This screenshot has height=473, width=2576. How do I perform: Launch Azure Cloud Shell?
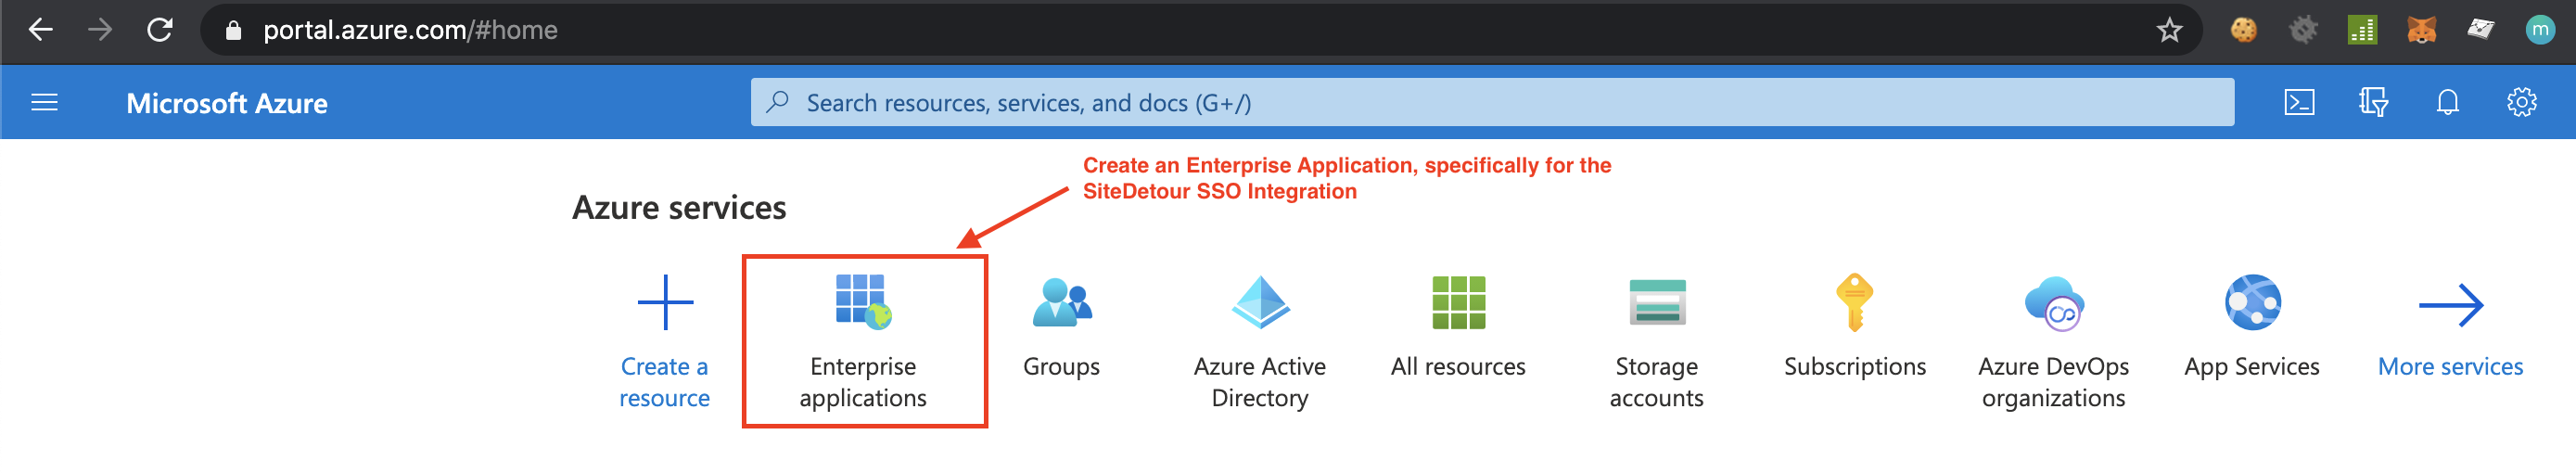tap(2299, 102)
